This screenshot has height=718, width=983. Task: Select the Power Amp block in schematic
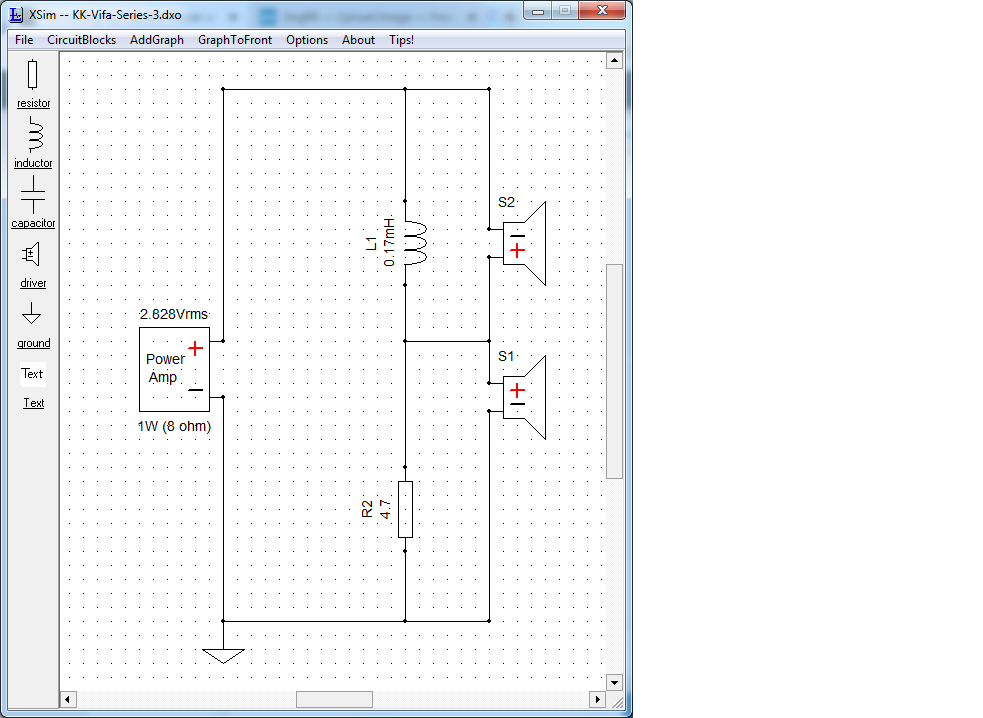174,369
